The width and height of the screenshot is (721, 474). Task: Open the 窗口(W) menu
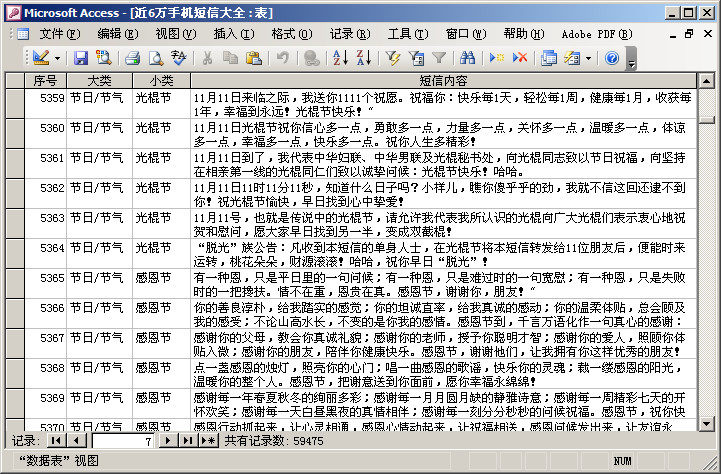click(x=466, y=34)
